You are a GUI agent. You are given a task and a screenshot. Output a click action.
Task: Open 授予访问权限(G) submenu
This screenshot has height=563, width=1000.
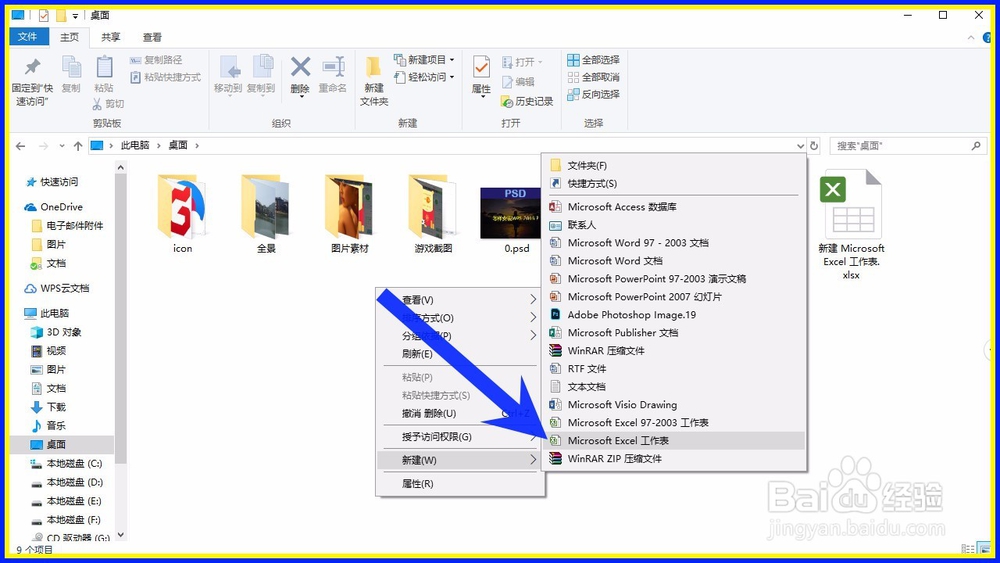pyautogui.click(x=460, y=437)
